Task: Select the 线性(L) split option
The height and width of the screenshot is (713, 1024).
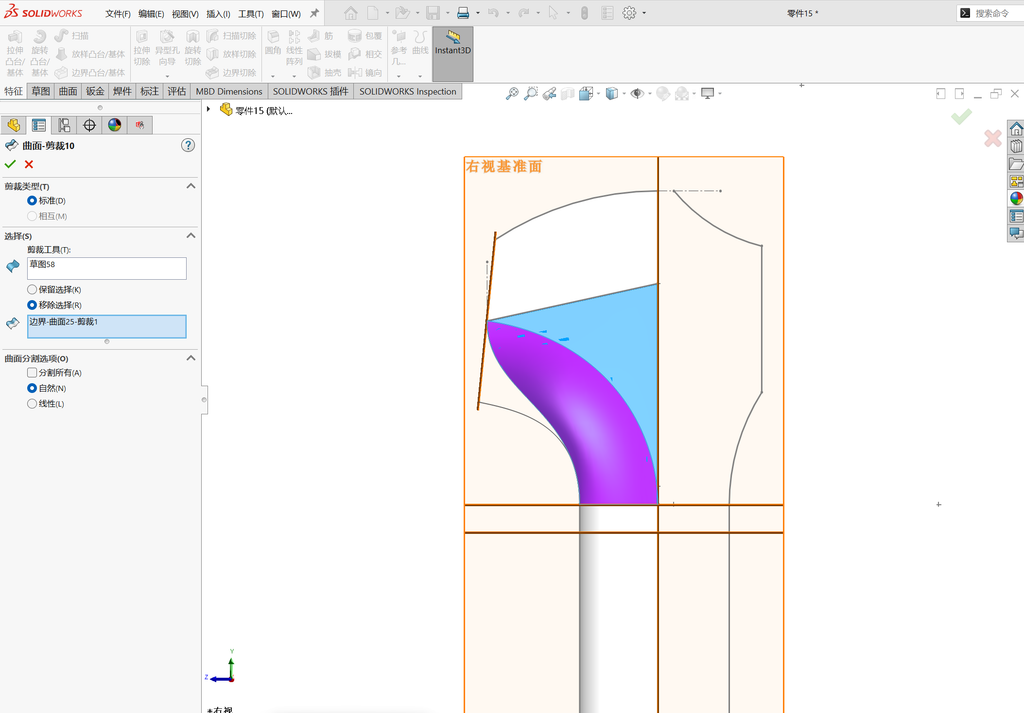Action: coord(31,404)
